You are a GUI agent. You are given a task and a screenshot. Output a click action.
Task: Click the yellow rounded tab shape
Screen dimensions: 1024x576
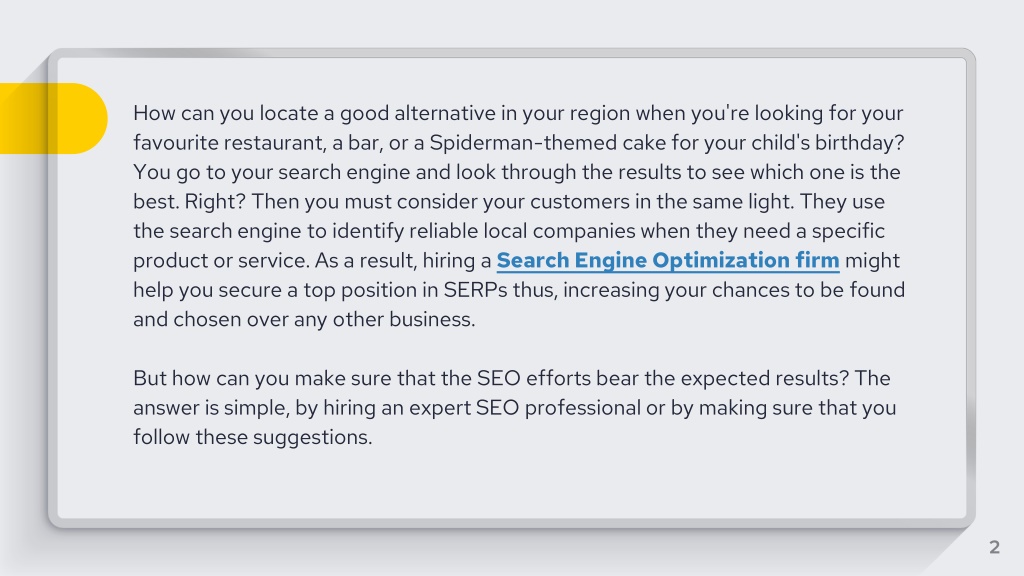[x=54, y=118]
